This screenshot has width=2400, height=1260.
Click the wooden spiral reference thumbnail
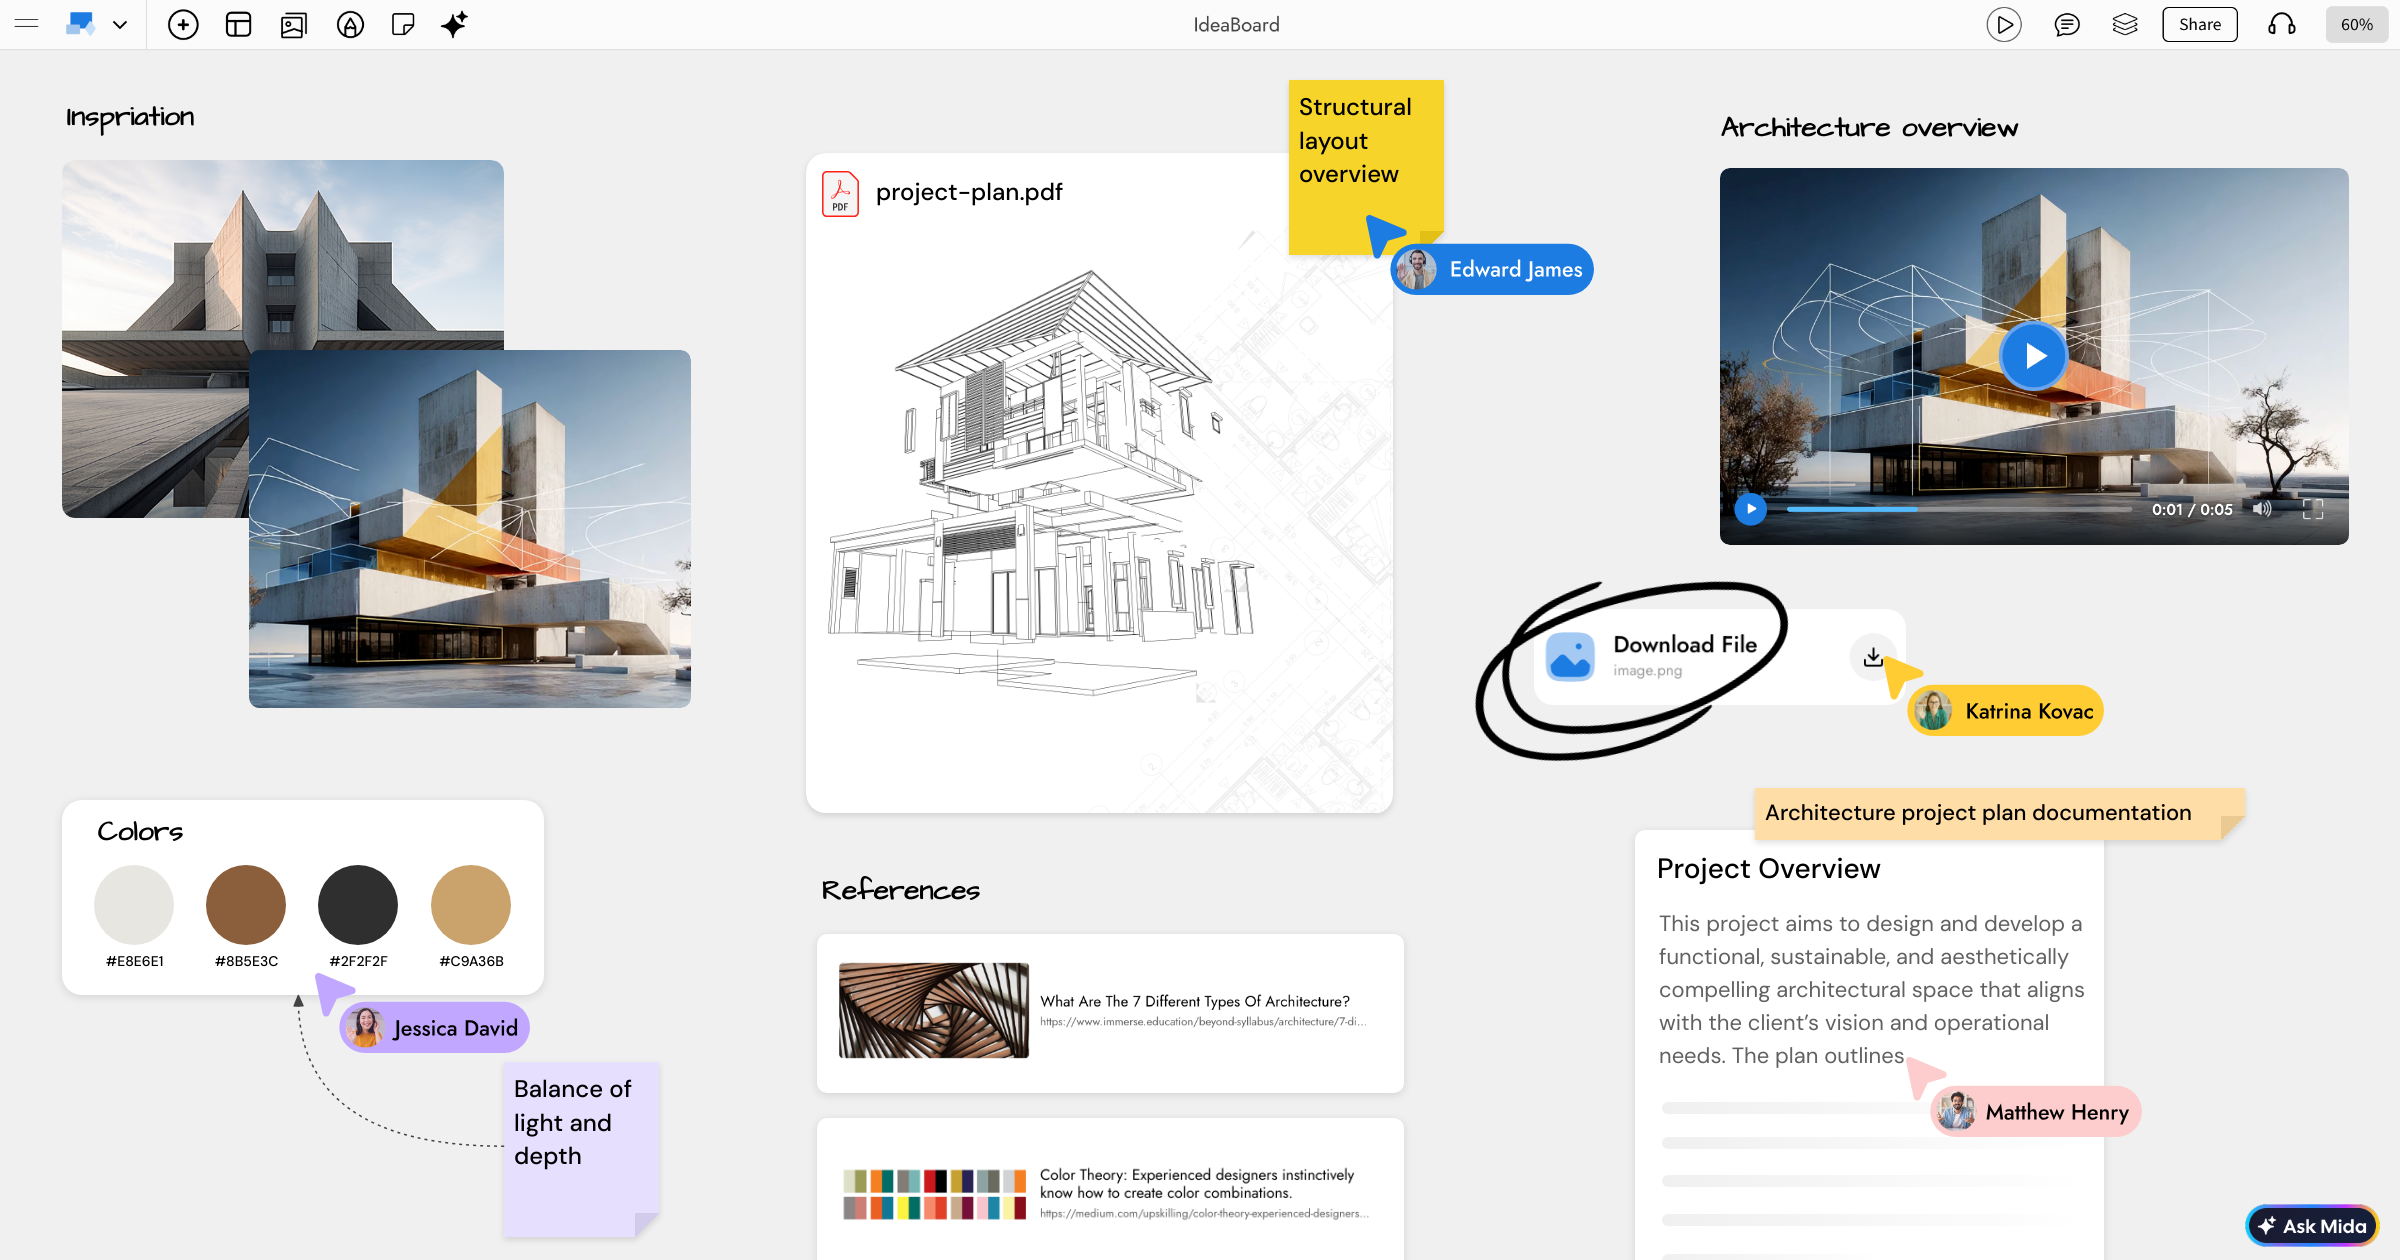(934, 1010)
